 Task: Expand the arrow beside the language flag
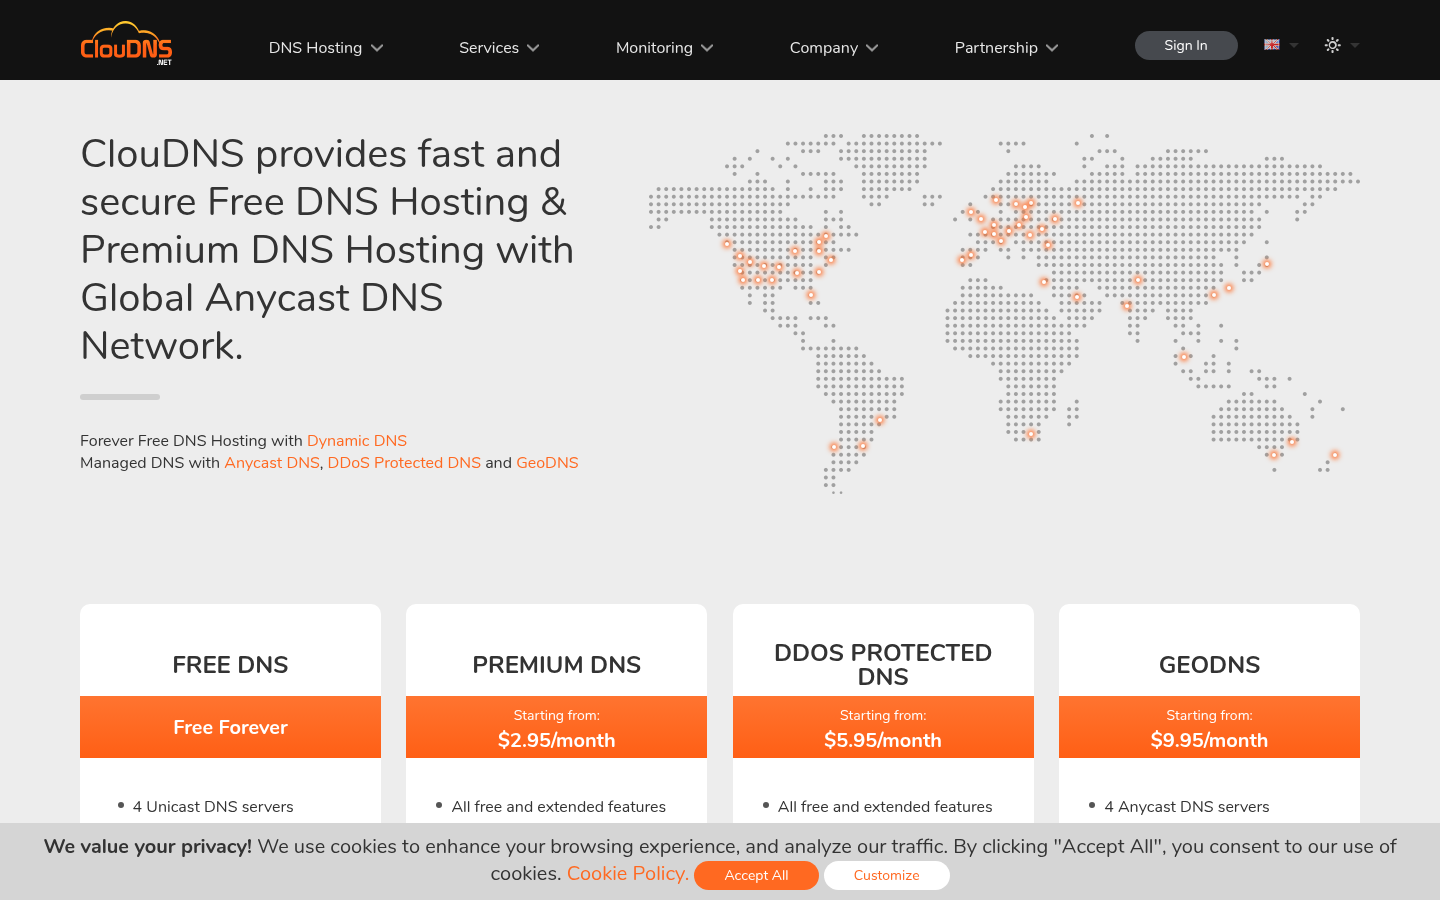pos(1294,45)
